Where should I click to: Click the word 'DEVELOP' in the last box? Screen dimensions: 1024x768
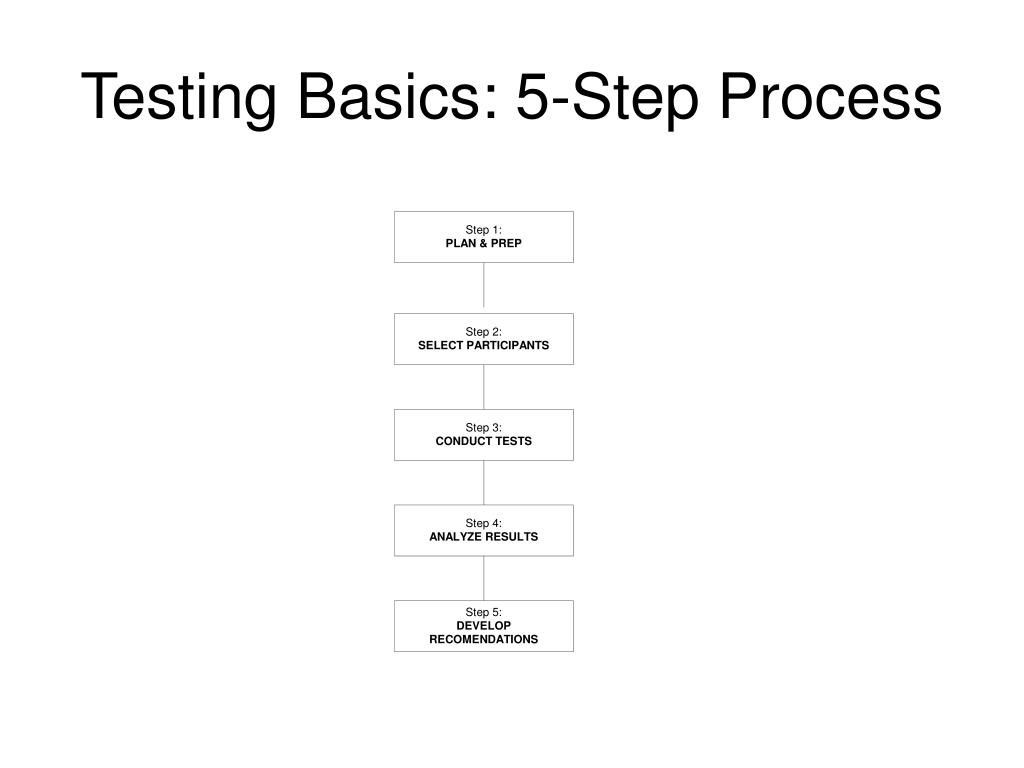coord(483,626)
